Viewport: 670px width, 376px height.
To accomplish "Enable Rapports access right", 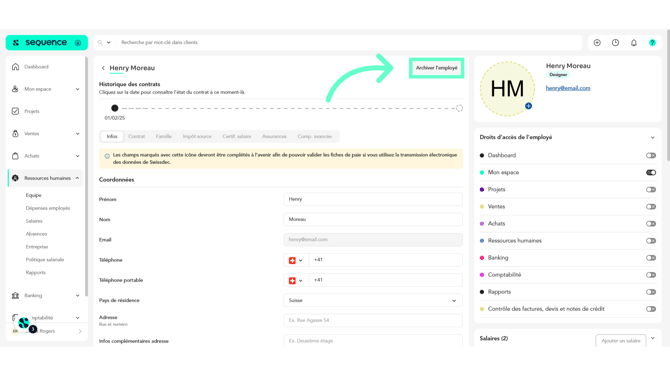I will point(651,292).
